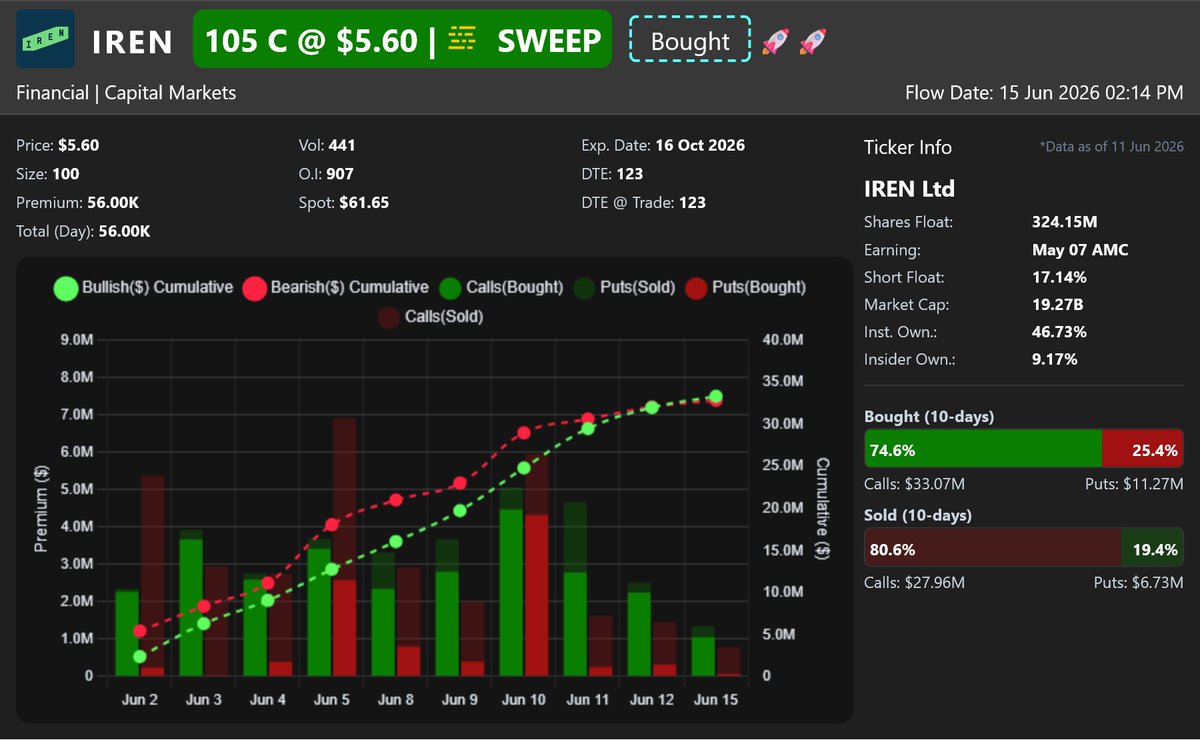Click the DTE @ Trade 123 value
Image resolution: width=1200 pixels, height=740 pixels.
(x=691, y=202)
